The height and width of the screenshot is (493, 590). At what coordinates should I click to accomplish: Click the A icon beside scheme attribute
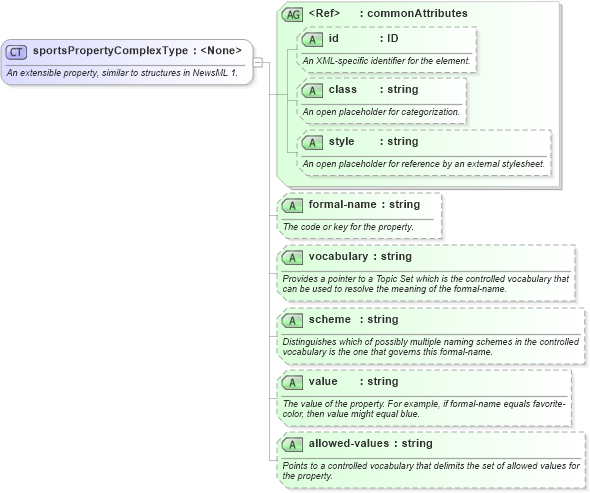click(292, 321)
